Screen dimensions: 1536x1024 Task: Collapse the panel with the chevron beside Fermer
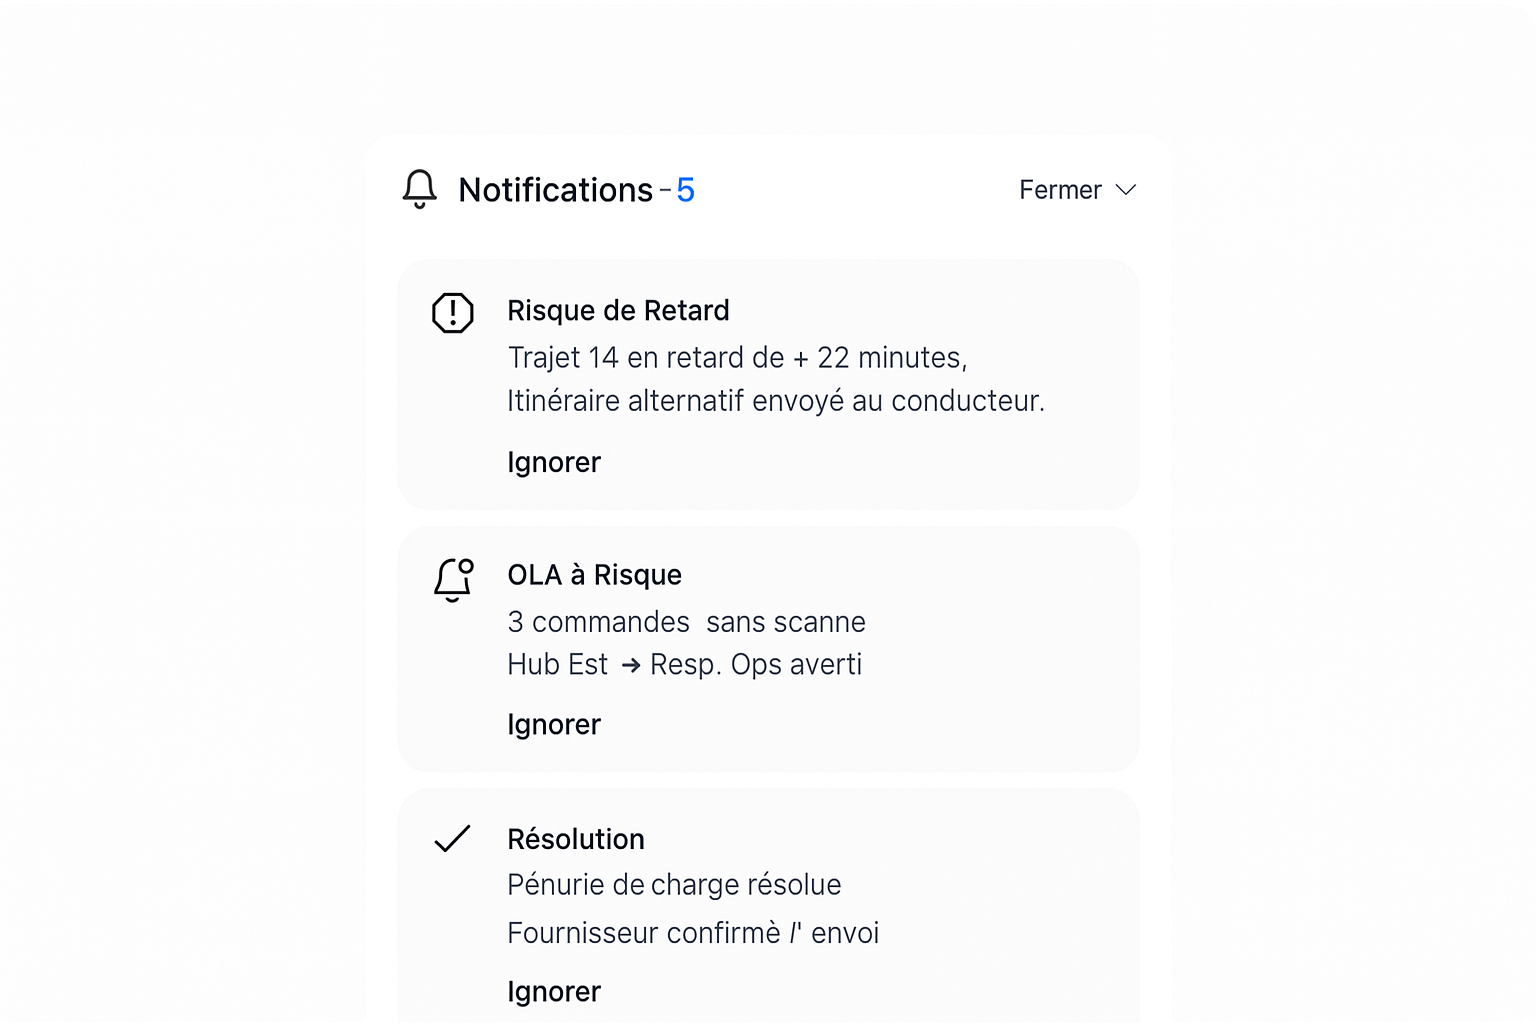(x=1126, y=190)
